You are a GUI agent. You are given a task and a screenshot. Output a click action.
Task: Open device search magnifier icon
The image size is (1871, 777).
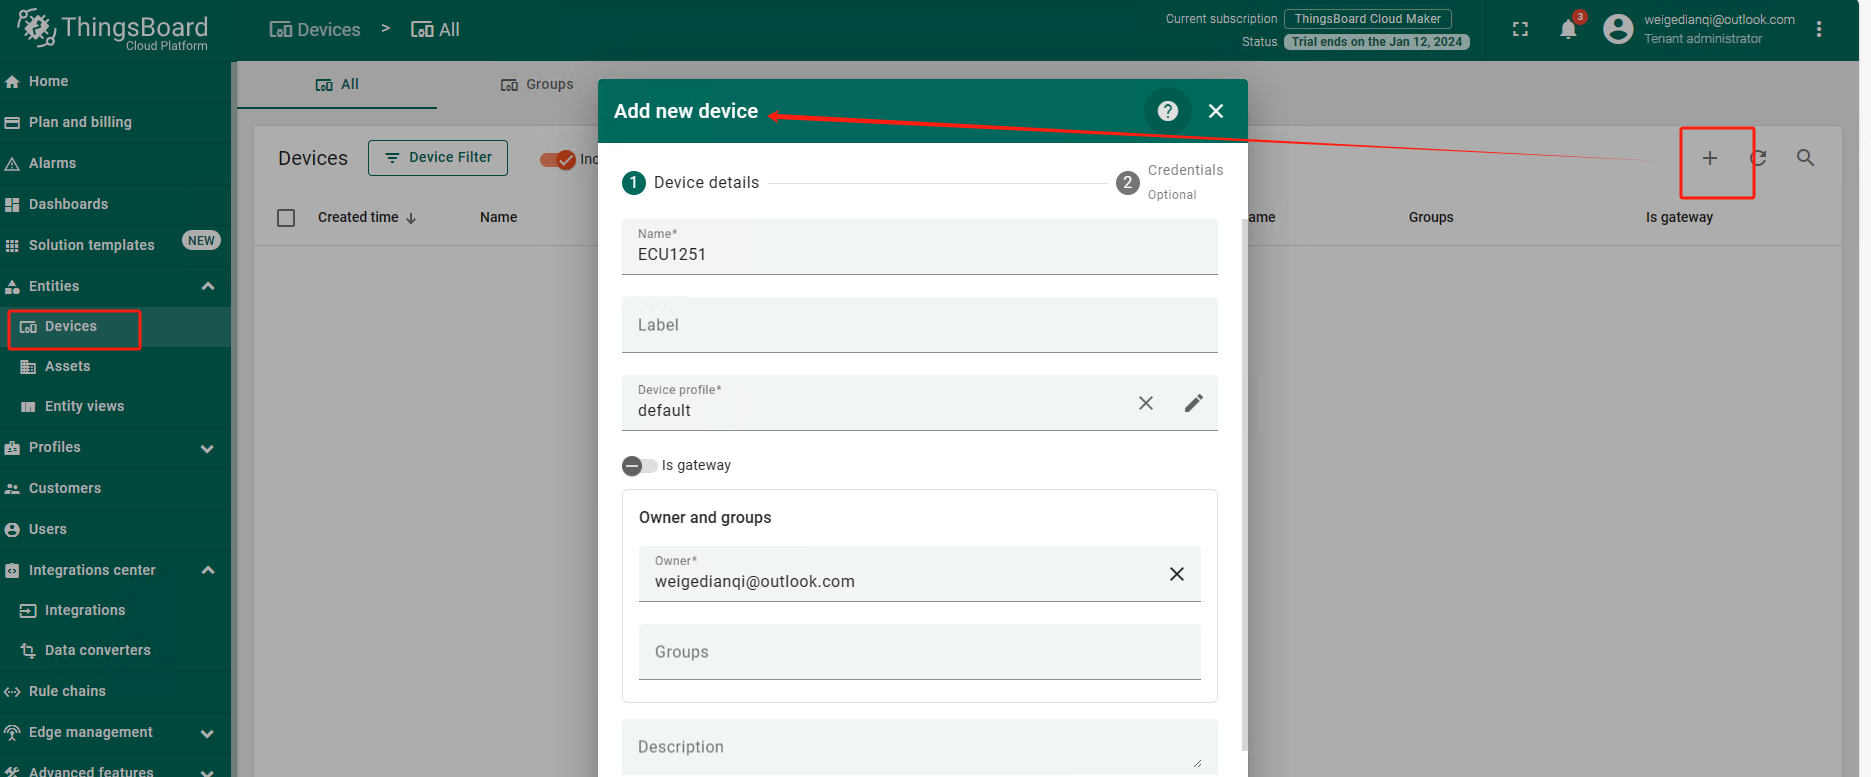[1805, 158]
